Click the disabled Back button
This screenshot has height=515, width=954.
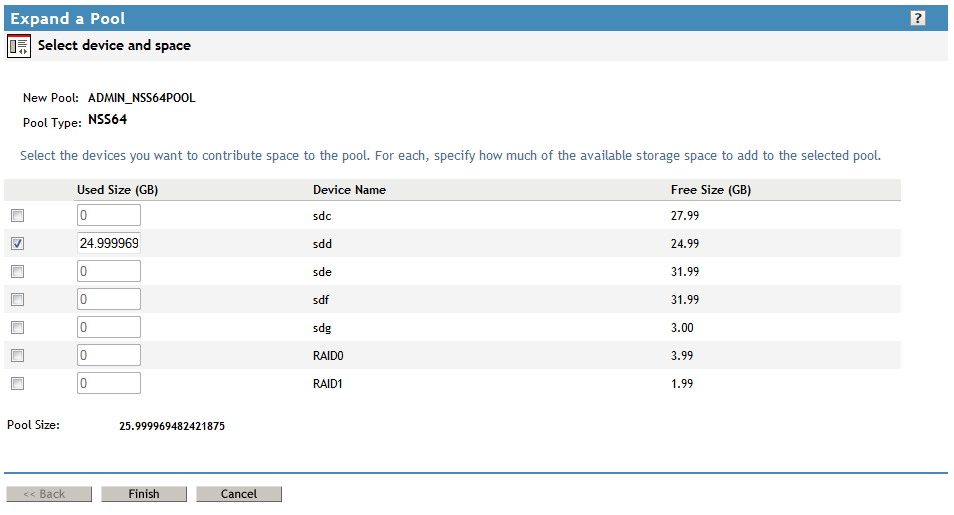[x=49, y=494]
